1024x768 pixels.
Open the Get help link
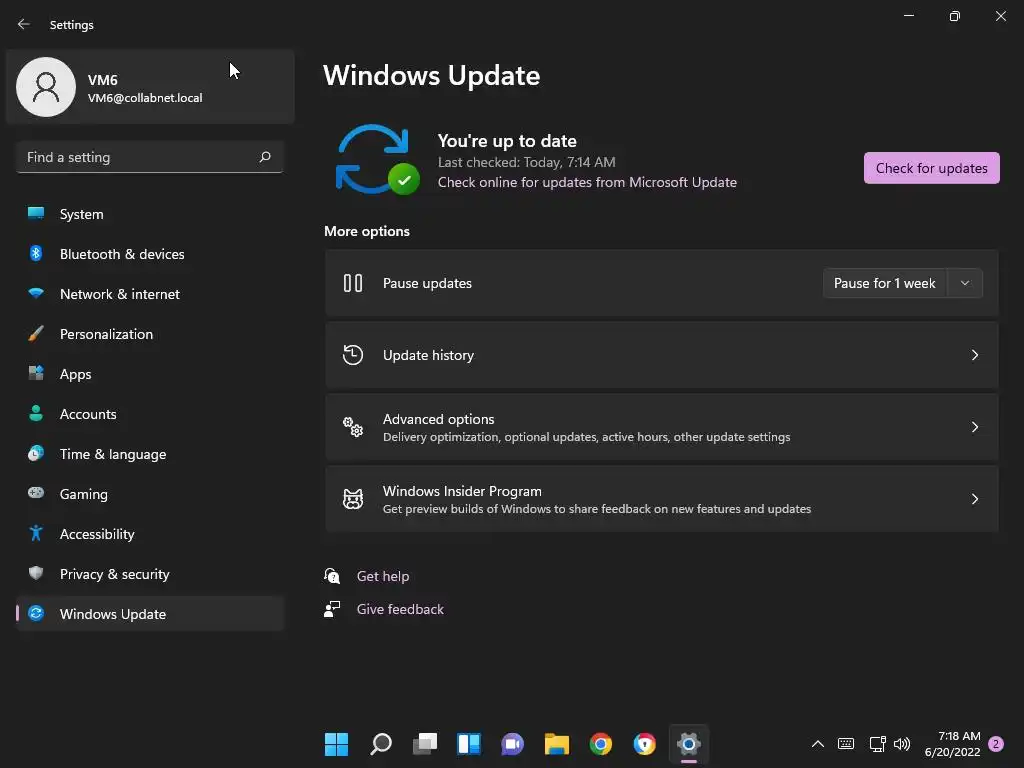coord(383,576)
